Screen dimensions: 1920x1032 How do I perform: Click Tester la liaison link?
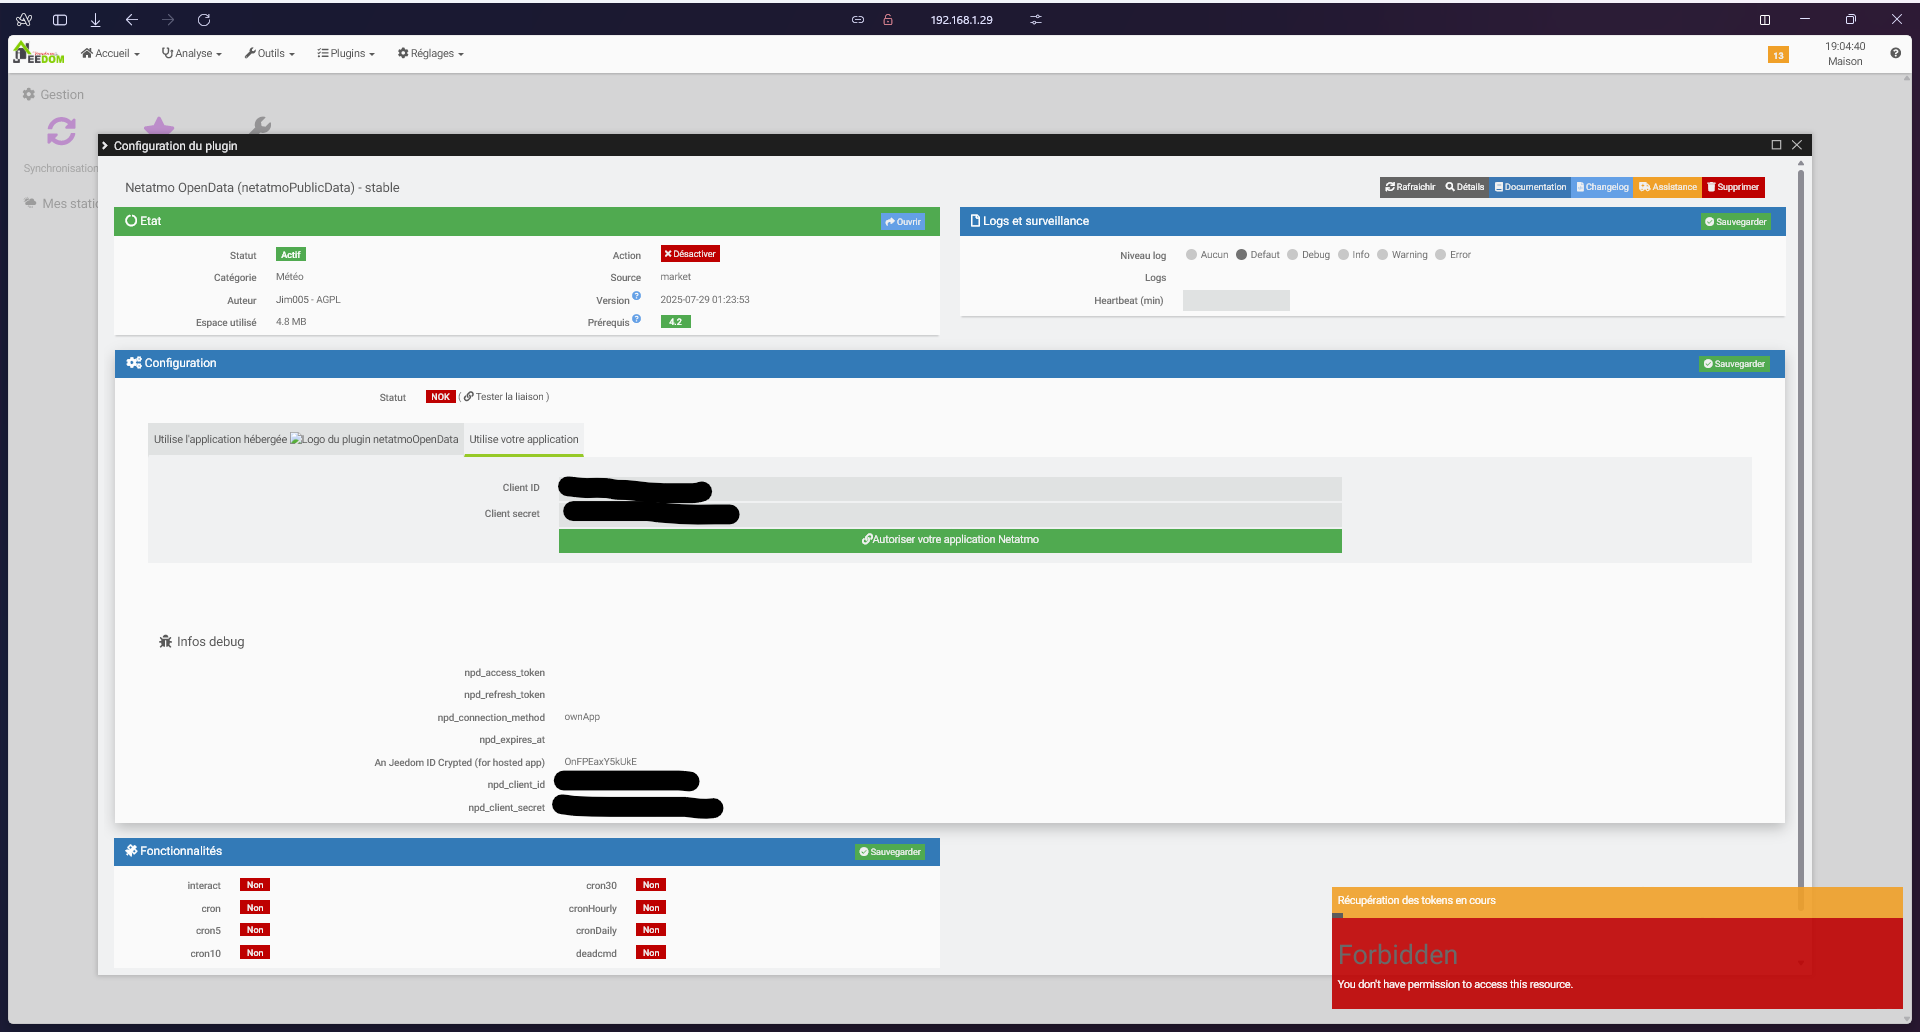[505, 397]
